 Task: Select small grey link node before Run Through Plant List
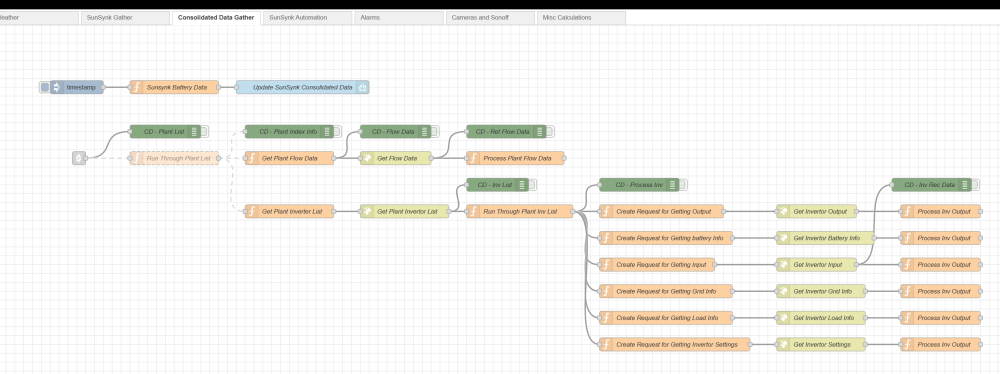78,158
